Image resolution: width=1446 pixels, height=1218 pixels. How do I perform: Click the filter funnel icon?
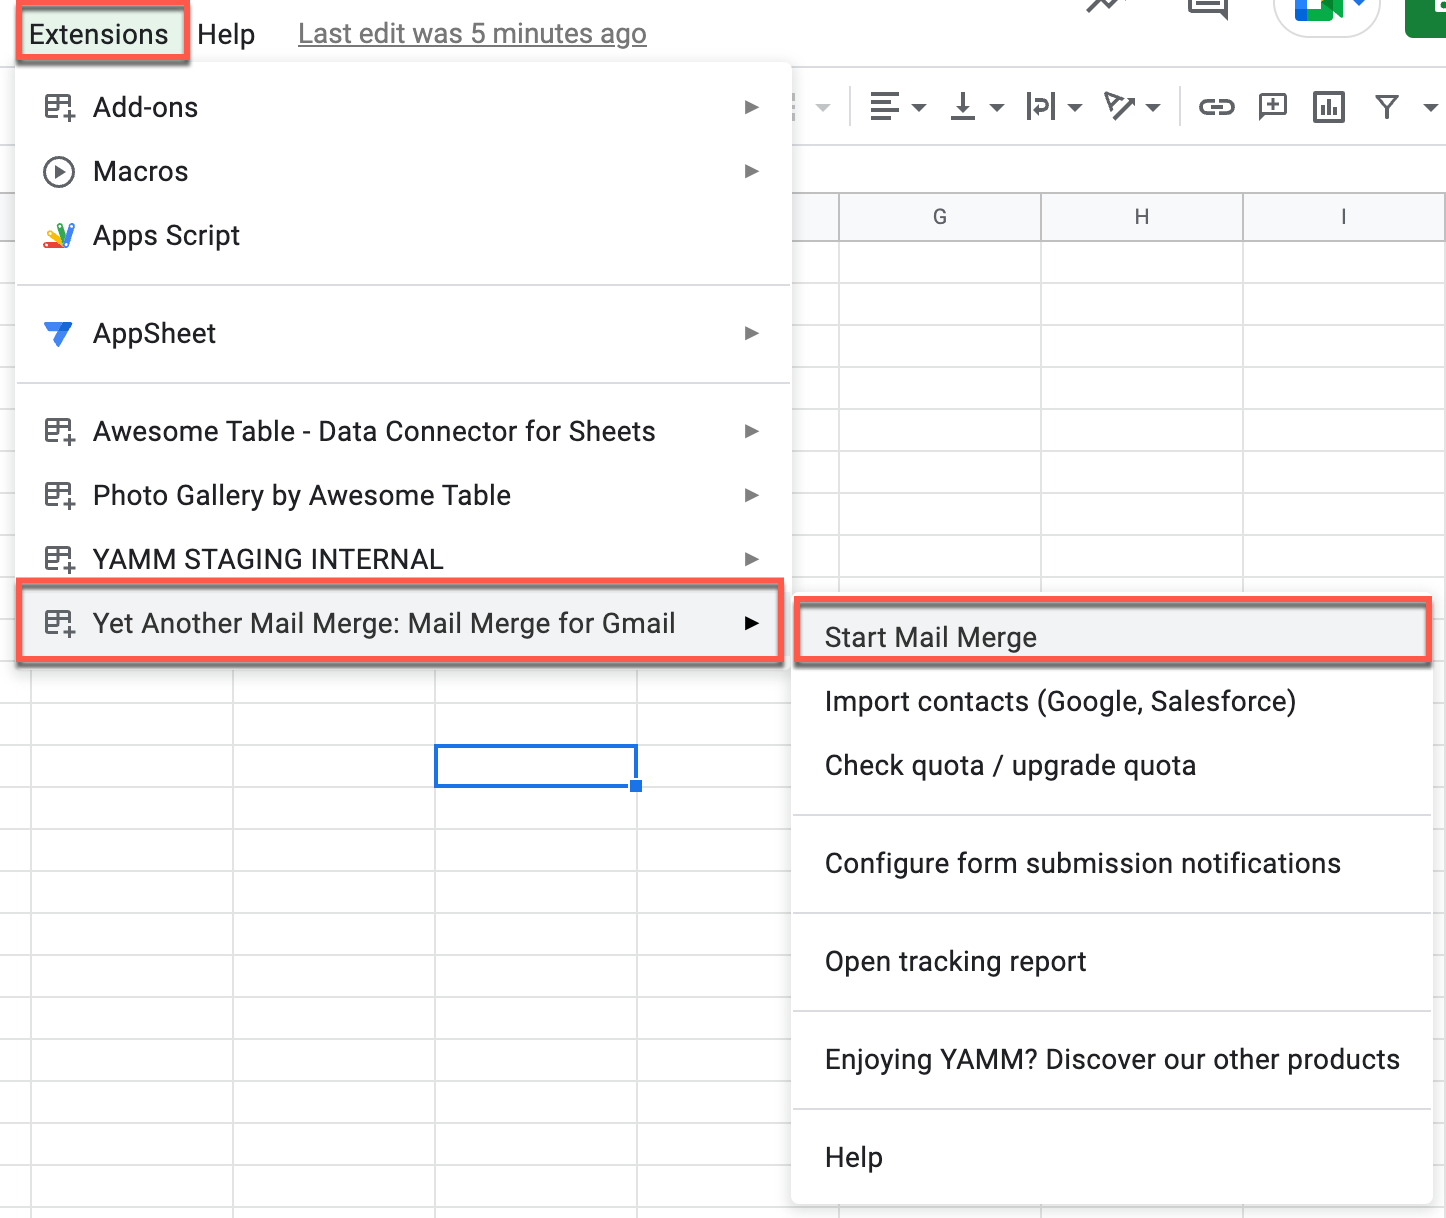pos(1386,107)
